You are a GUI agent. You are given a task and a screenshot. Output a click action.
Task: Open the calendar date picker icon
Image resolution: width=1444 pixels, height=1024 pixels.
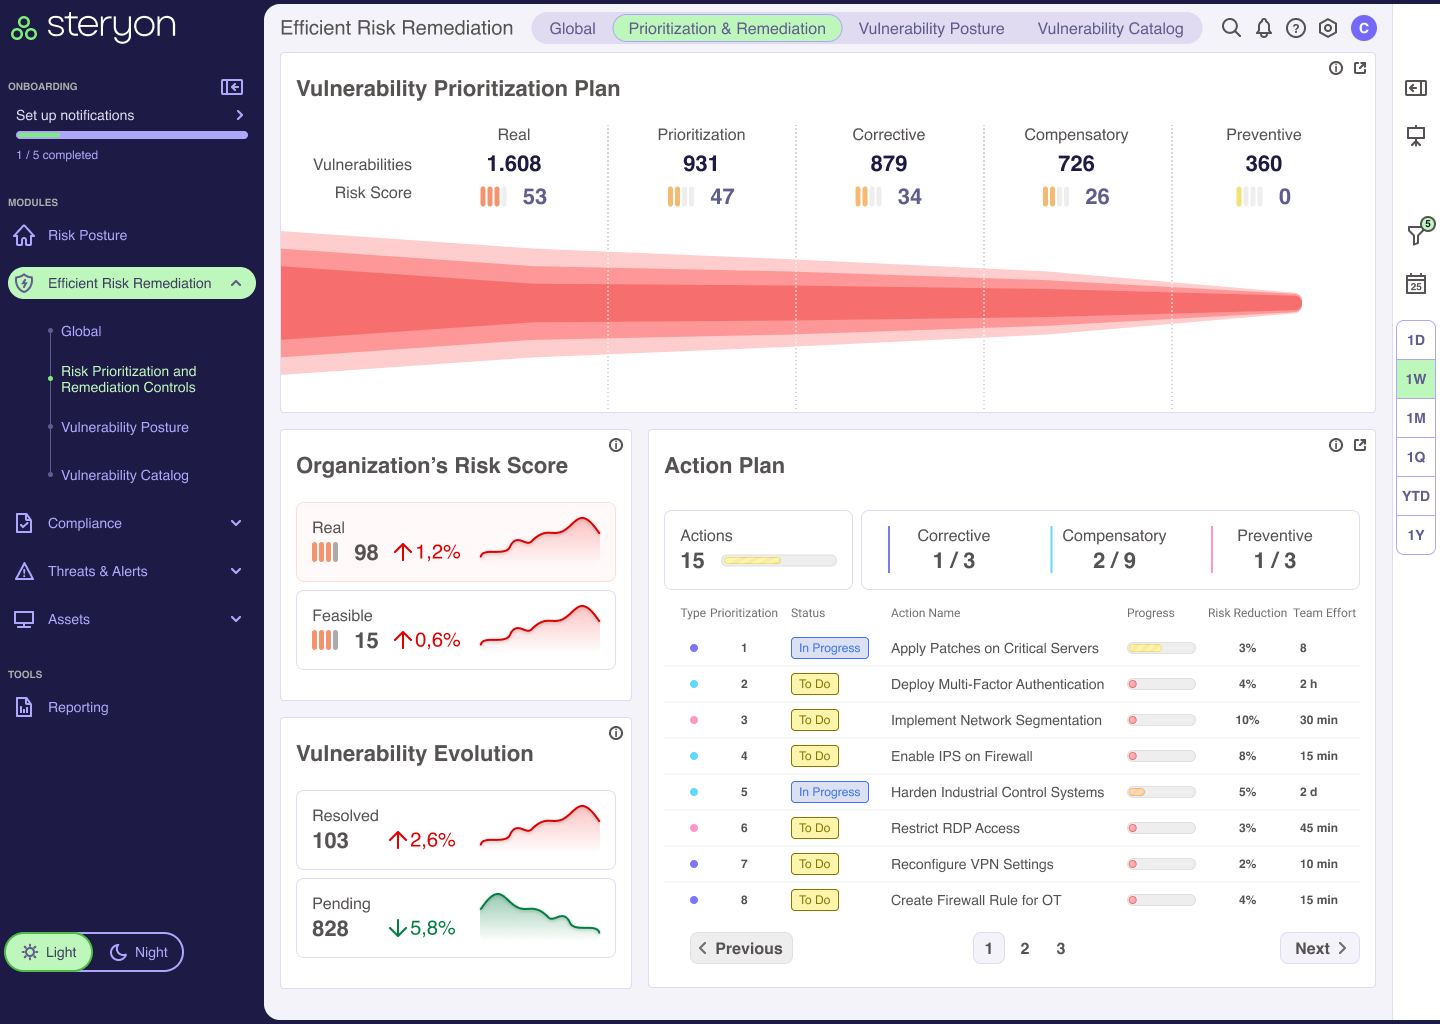click(x=1416, y=284)
